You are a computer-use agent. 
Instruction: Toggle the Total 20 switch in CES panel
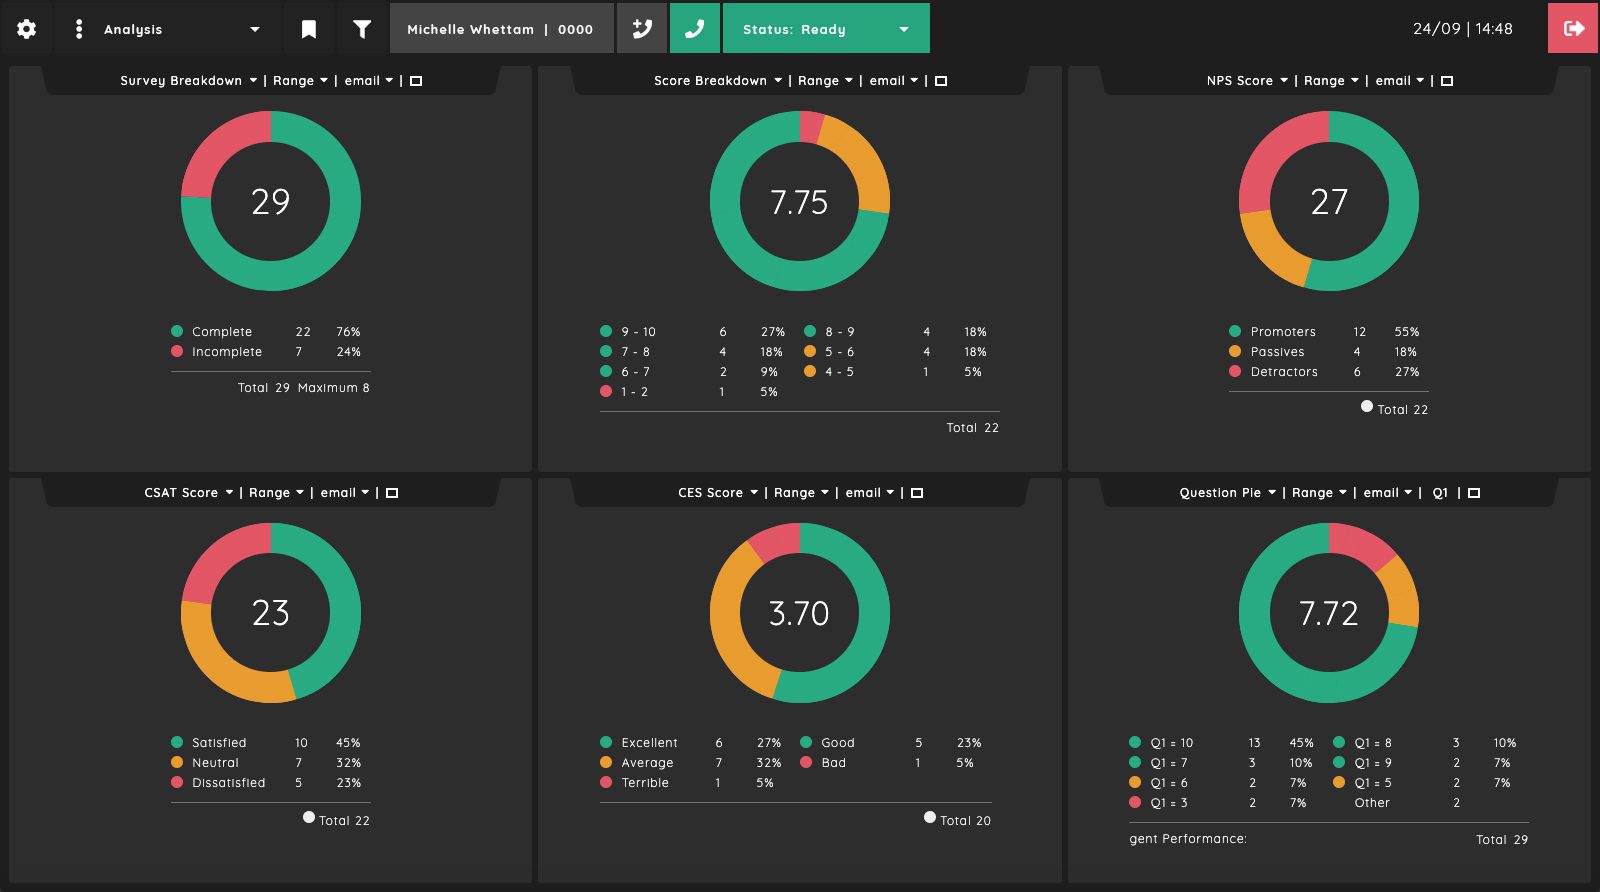click(930, 817)
